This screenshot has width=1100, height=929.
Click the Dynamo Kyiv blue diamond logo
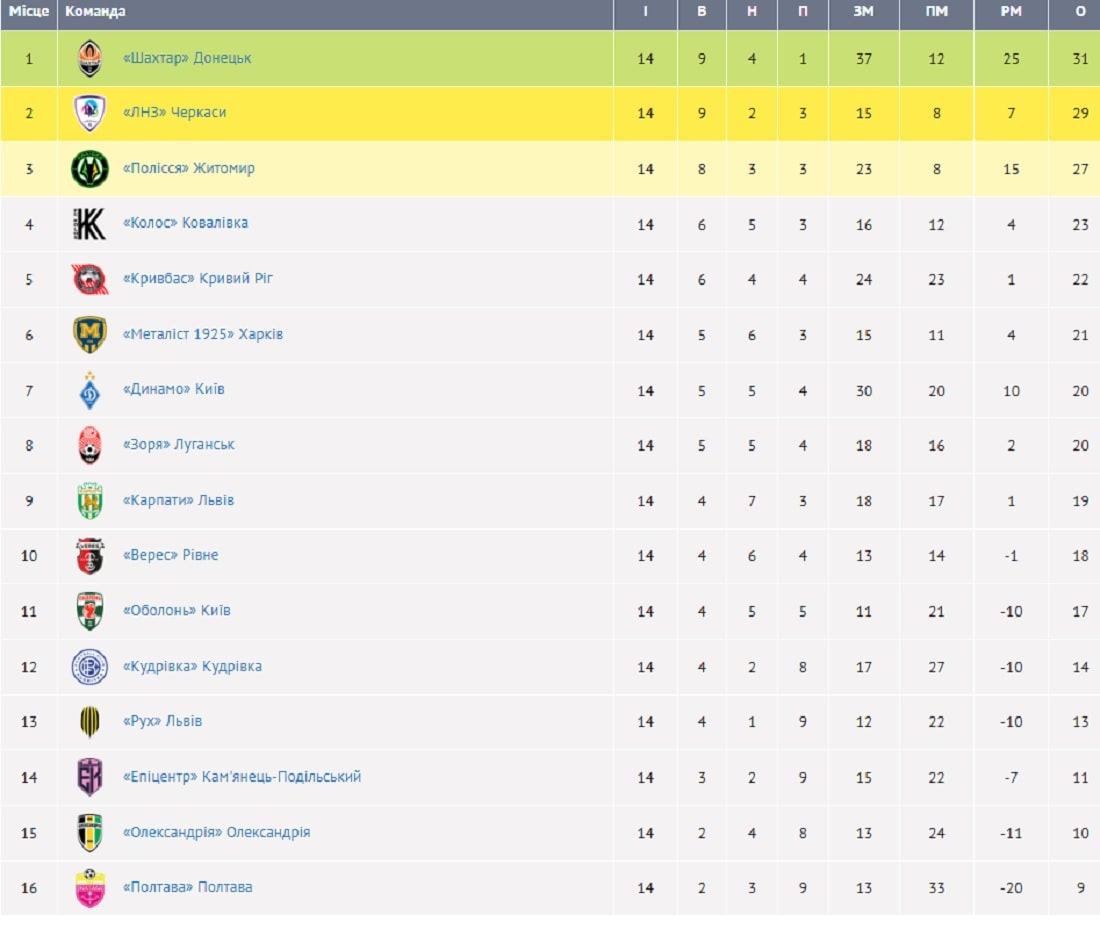[x=90, y=390]
